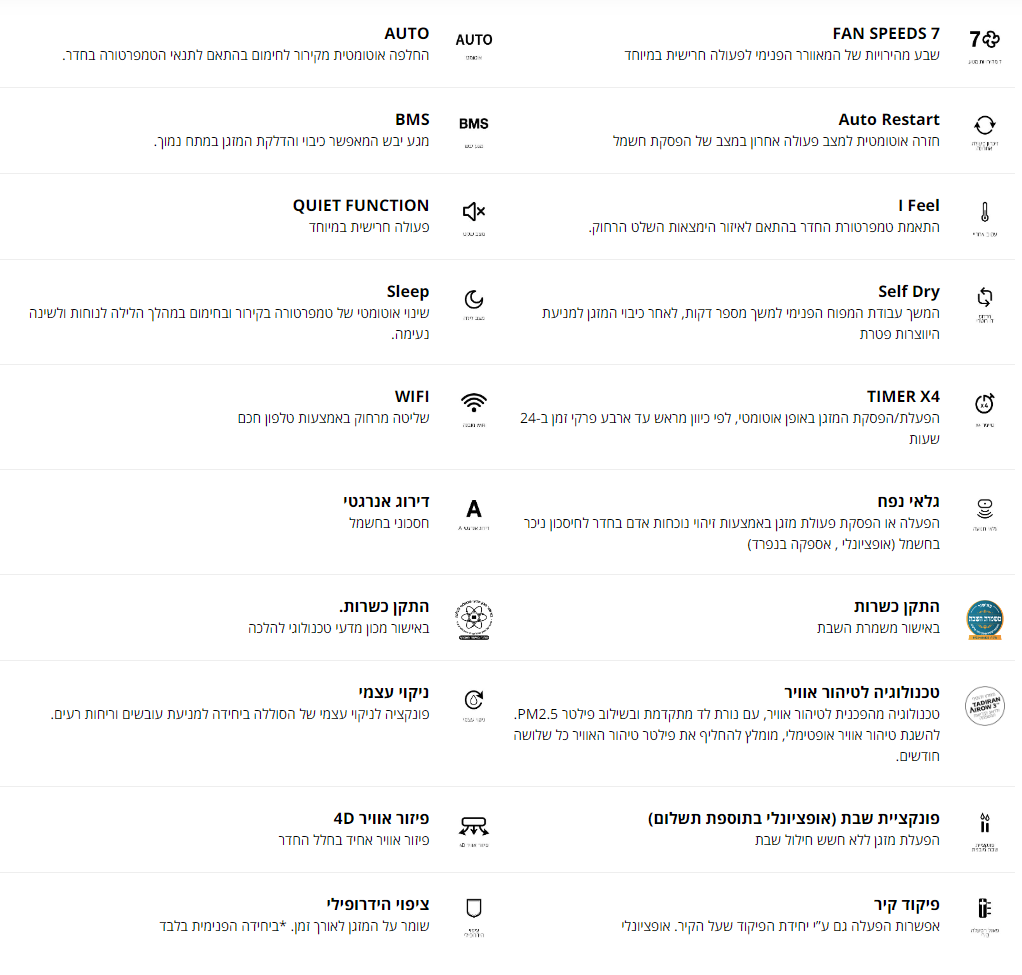Click the hydrophilic coating shield icon
1022x975 pixels.
click(x=474, y=908)
